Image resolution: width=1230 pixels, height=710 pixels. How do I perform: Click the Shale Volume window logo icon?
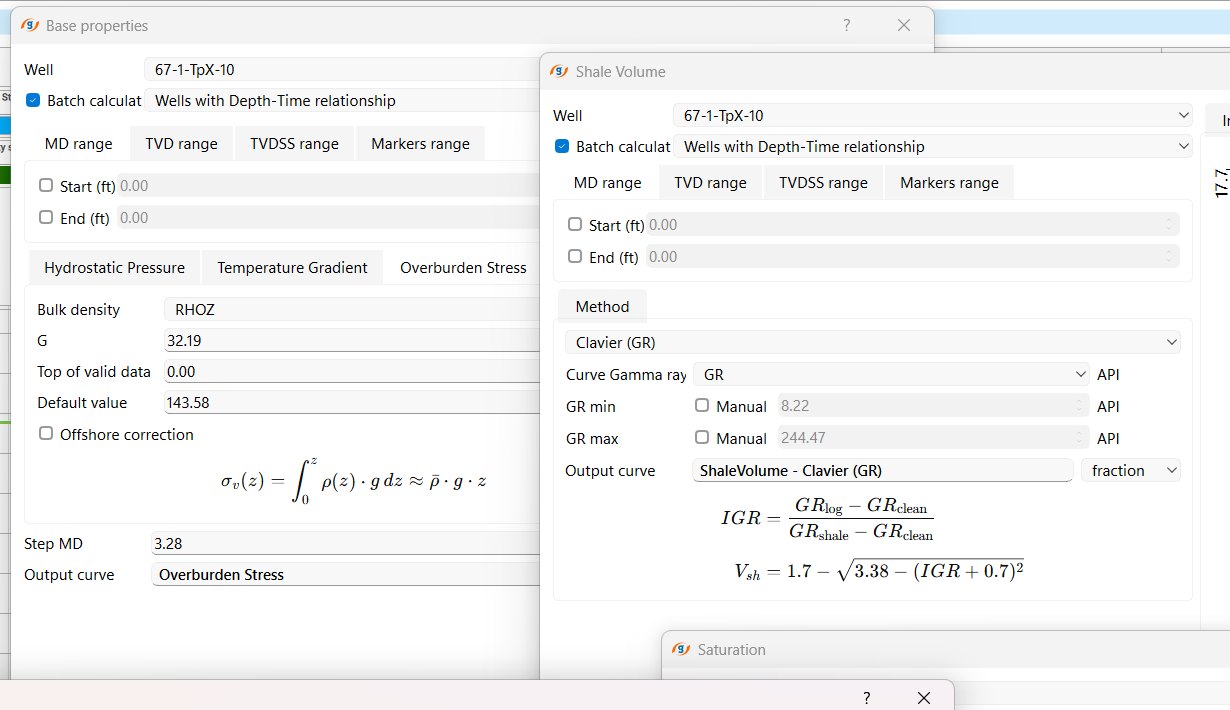(559, 72)
